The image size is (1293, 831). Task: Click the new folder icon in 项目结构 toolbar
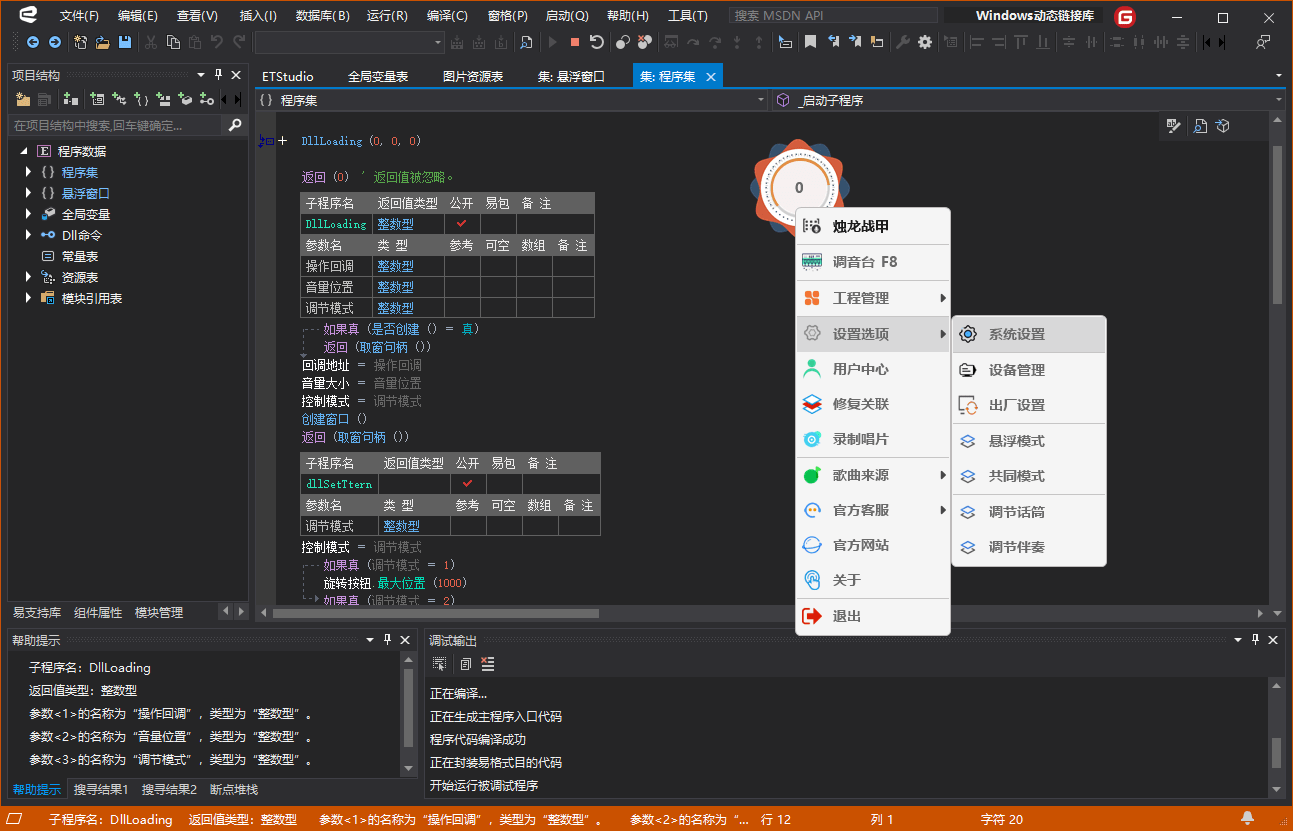pyautogui.click(x=24, y=99)
